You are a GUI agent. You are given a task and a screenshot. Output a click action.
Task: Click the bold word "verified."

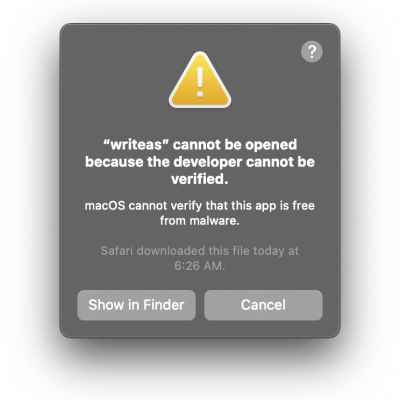[200, 179]
